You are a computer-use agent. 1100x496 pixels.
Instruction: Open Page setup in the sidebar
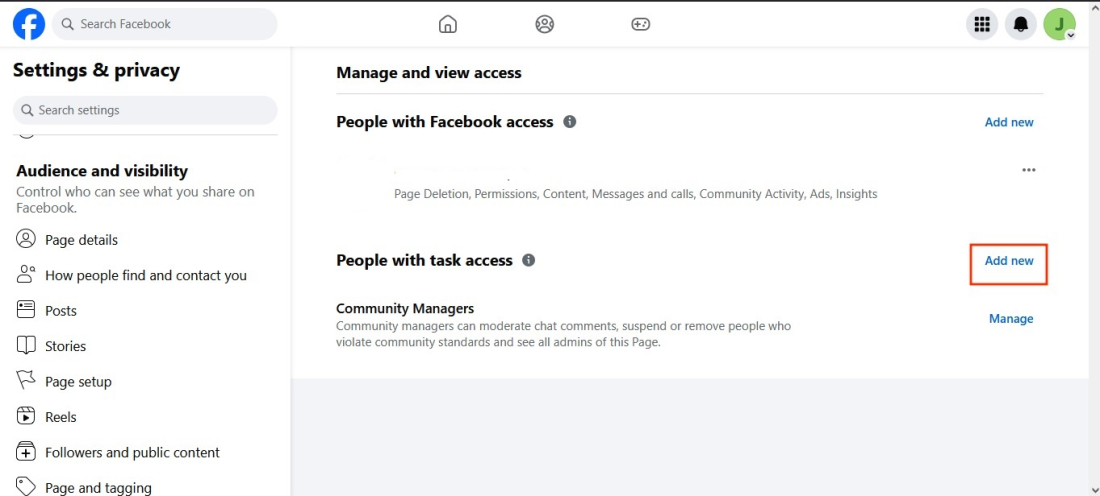click(78, 382)
